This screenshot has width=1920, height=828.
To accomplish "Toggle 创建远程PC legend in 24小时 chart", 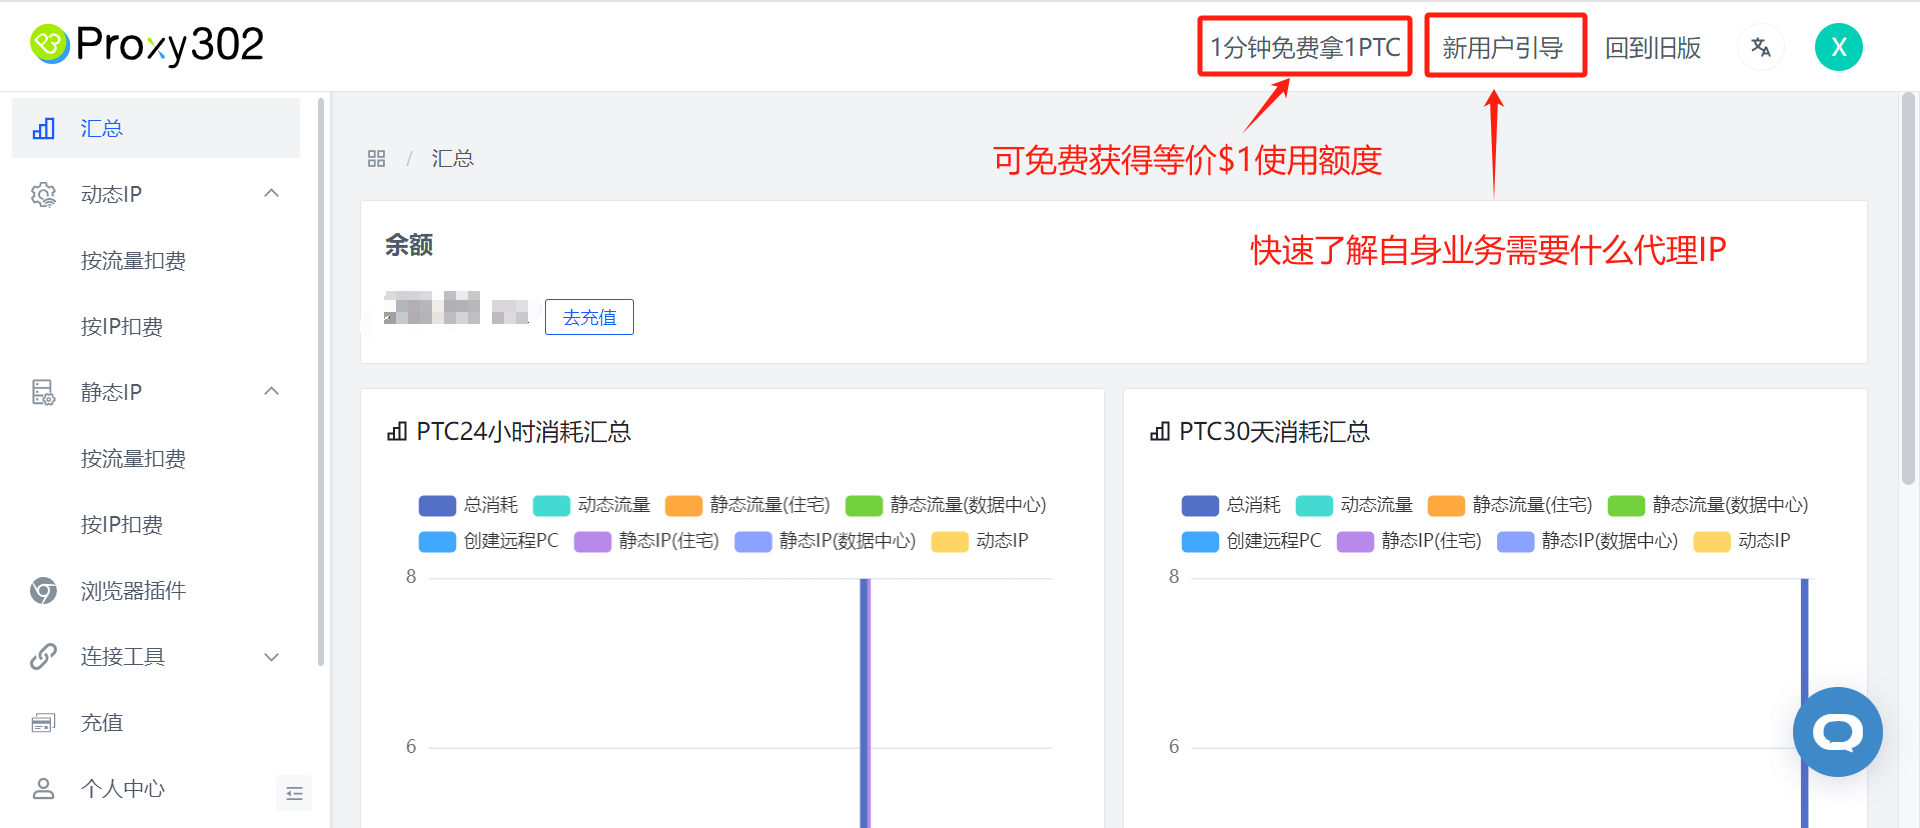I will click(489, 541).
